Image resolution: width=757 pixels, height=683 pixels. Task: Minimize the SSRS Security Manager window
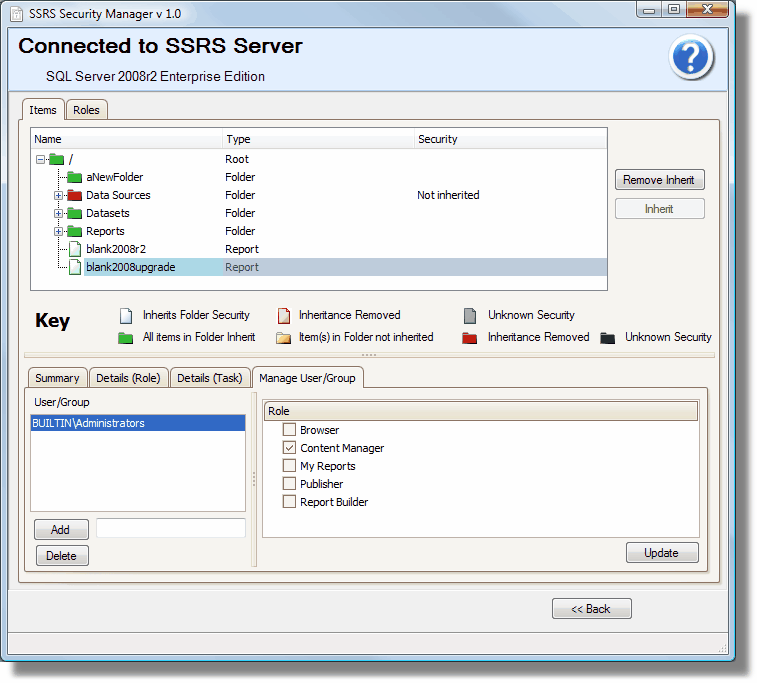coord(649,10)
